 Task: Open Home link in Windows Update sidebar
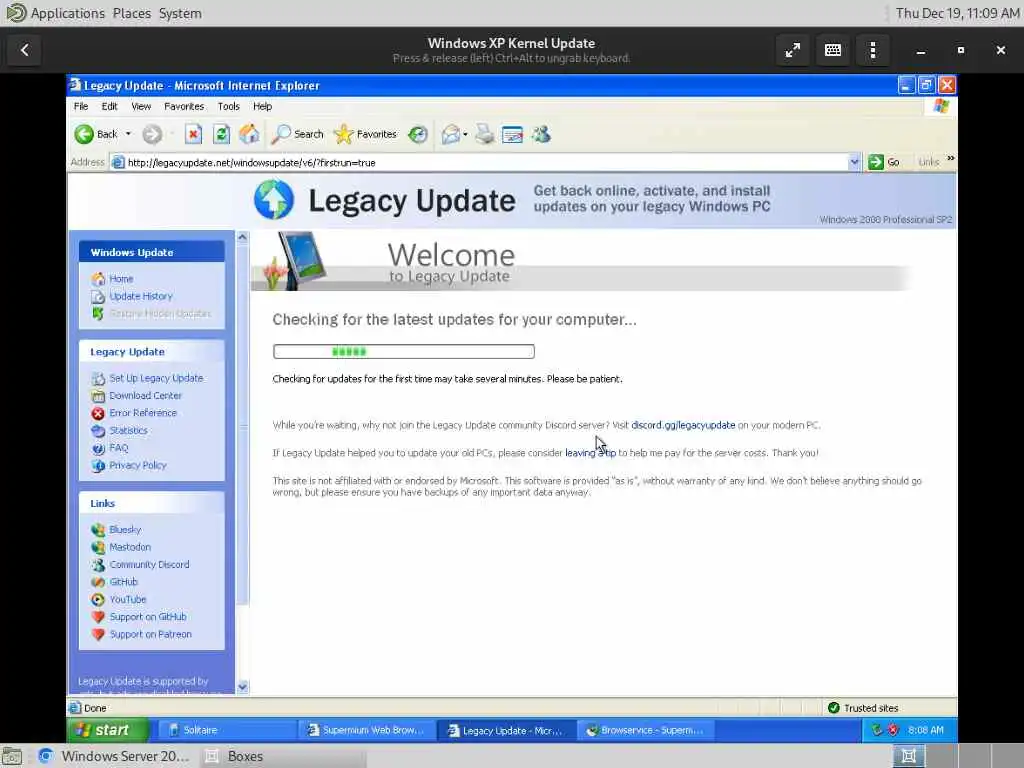pos(121,279)
